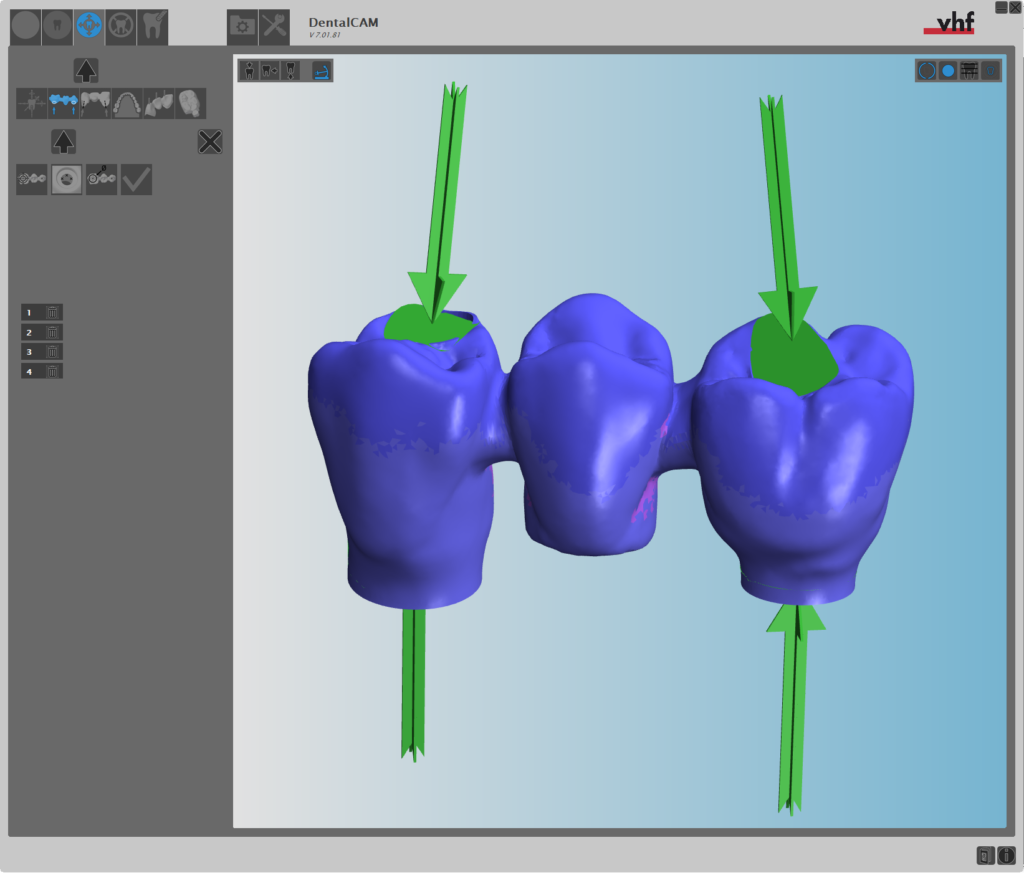The width and height of the screenshot is (1024, 873).
Task: Select the full arch model icon
Action: [127, 103]
